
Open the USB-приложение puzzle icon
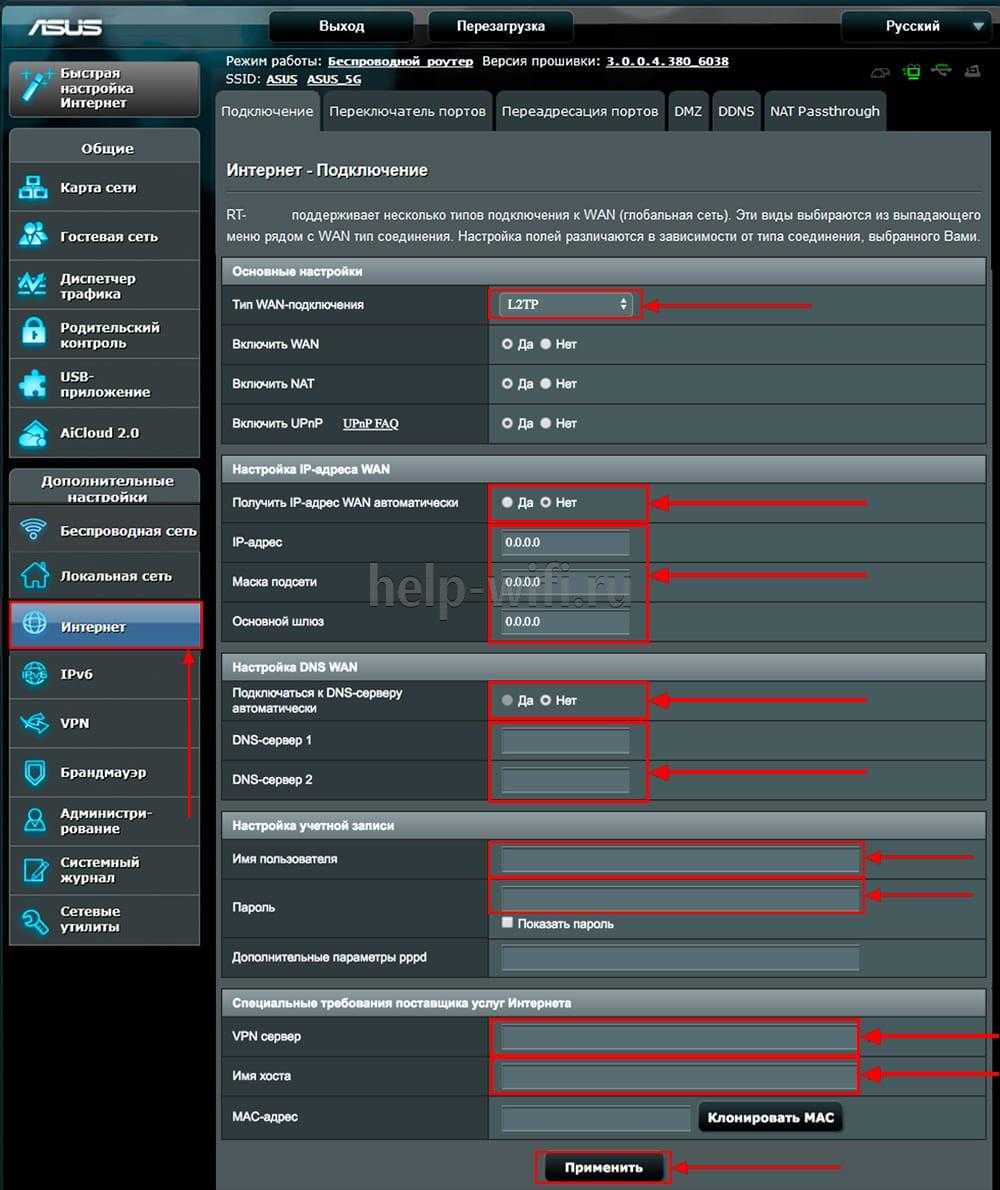34,384
